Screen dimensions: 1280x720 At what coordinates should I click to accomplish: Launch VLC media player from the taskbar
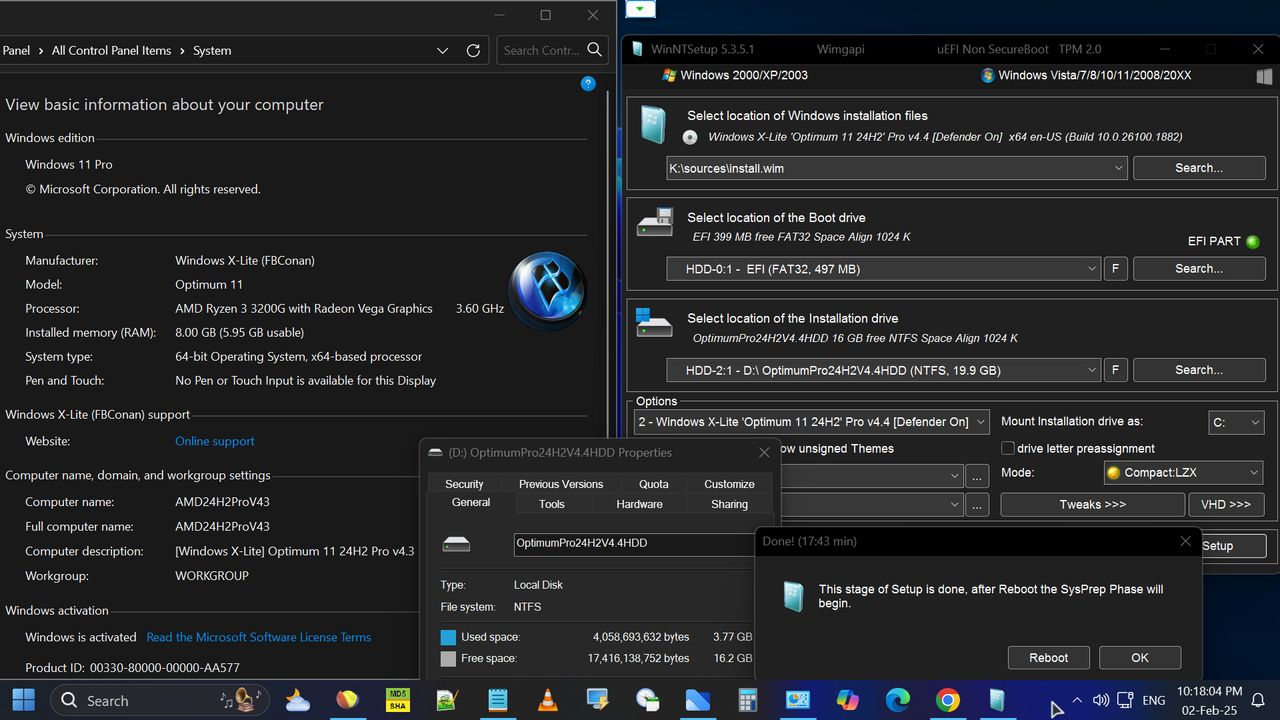tap(547, 700)
